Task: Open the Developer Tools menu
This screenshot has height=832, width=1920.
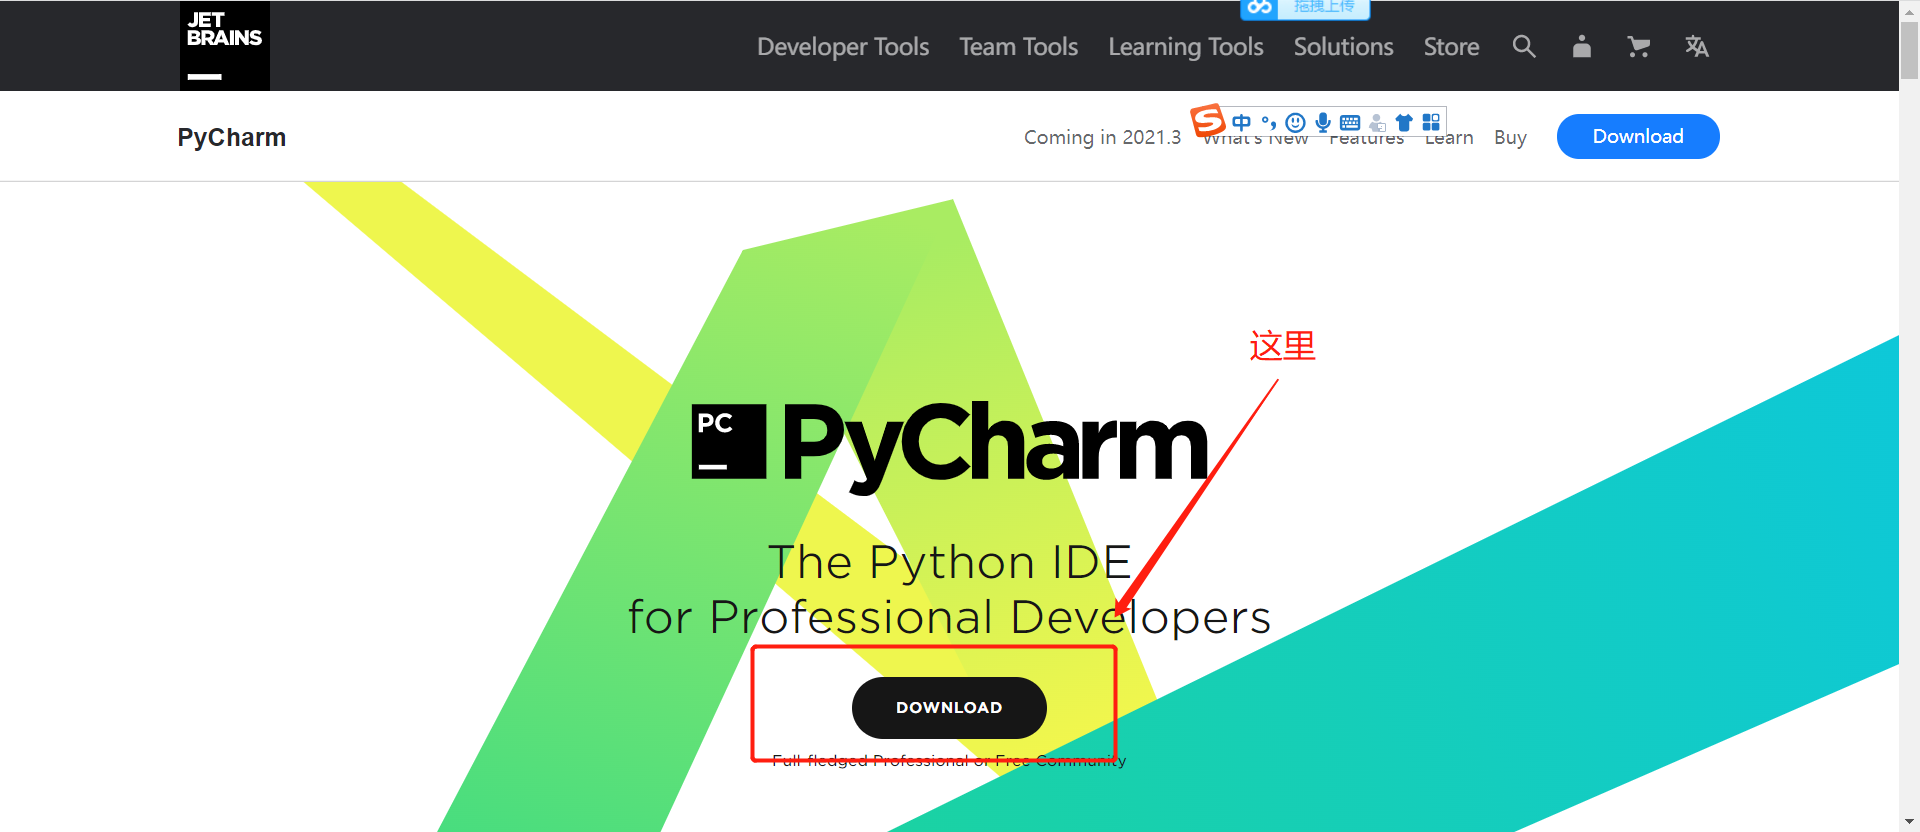Action: click(843, 46)
